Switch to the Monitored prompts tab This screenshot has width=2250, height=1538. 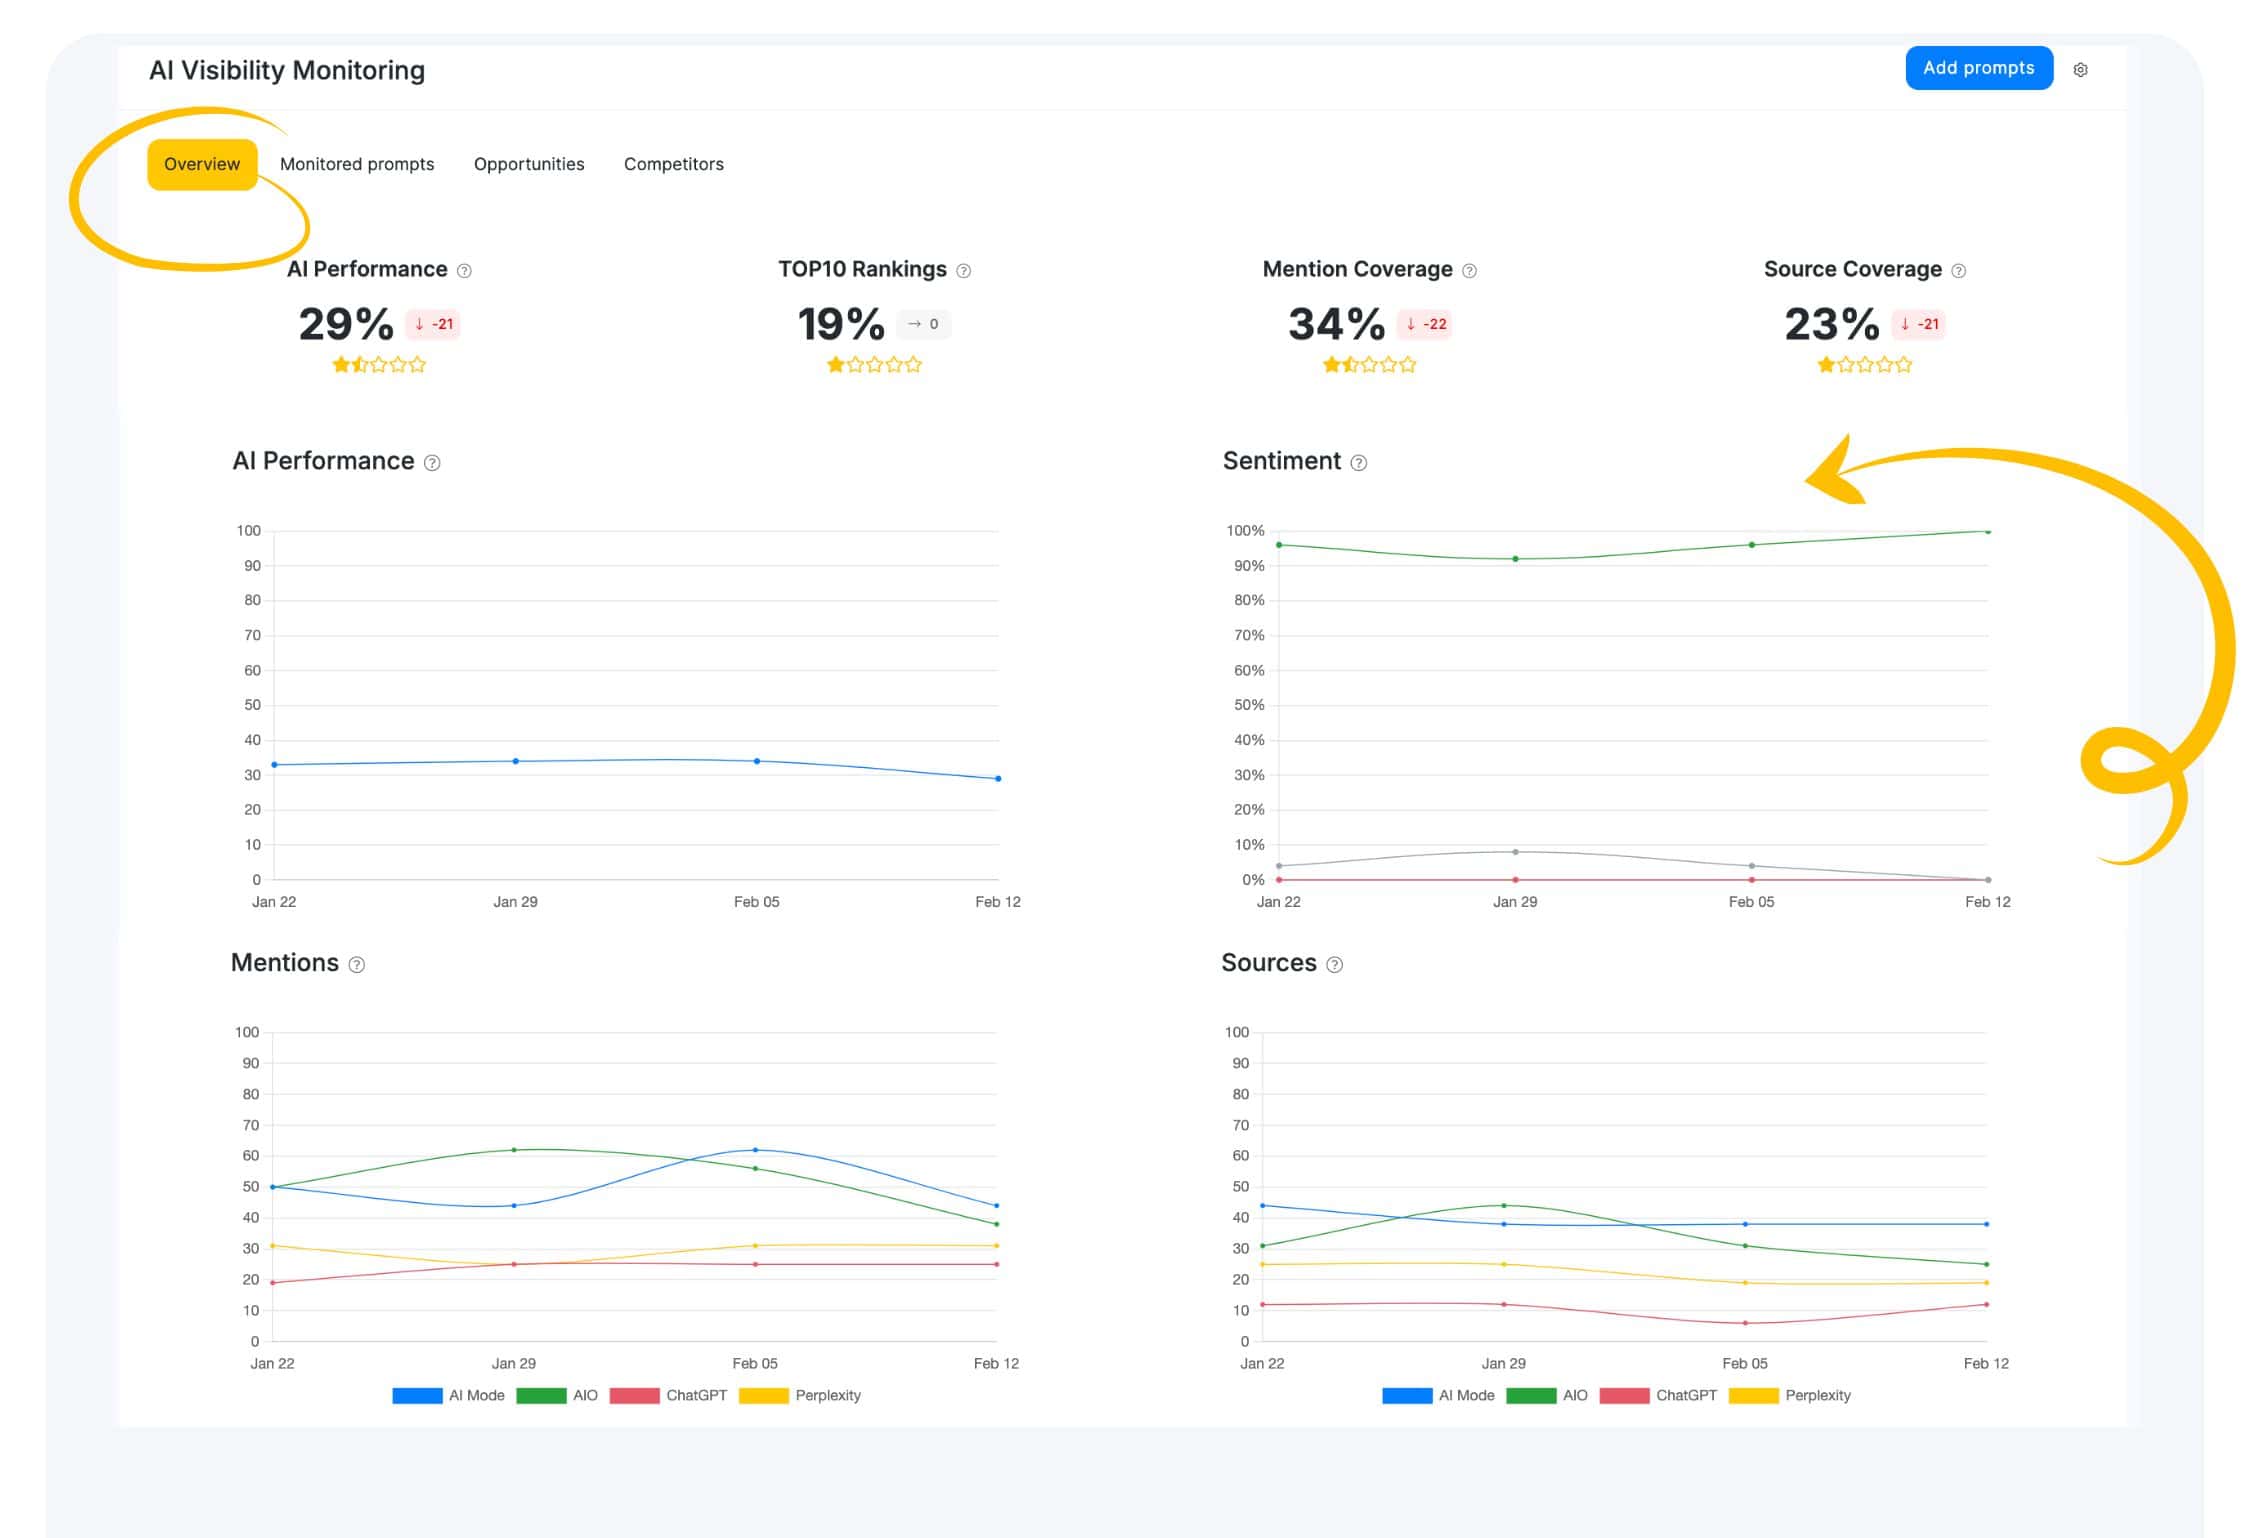356,163
